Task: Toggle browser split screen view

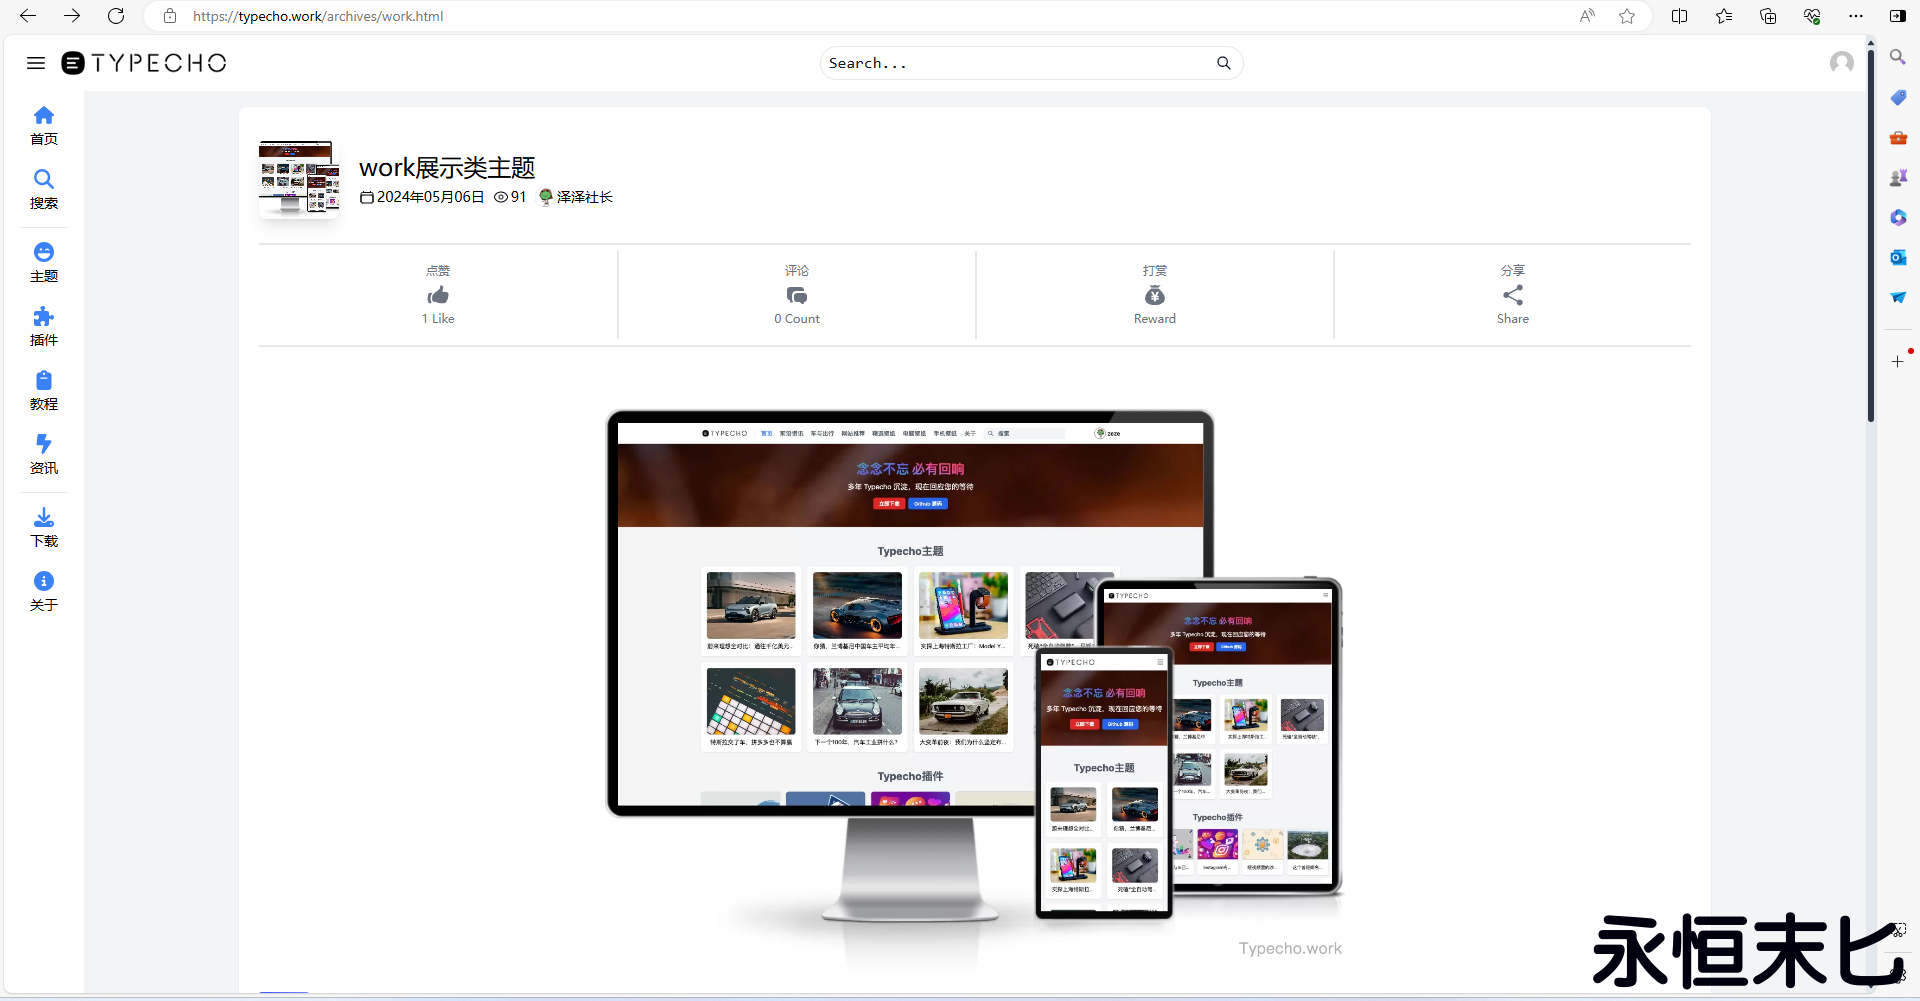Action: click(x=1679, y=16)
